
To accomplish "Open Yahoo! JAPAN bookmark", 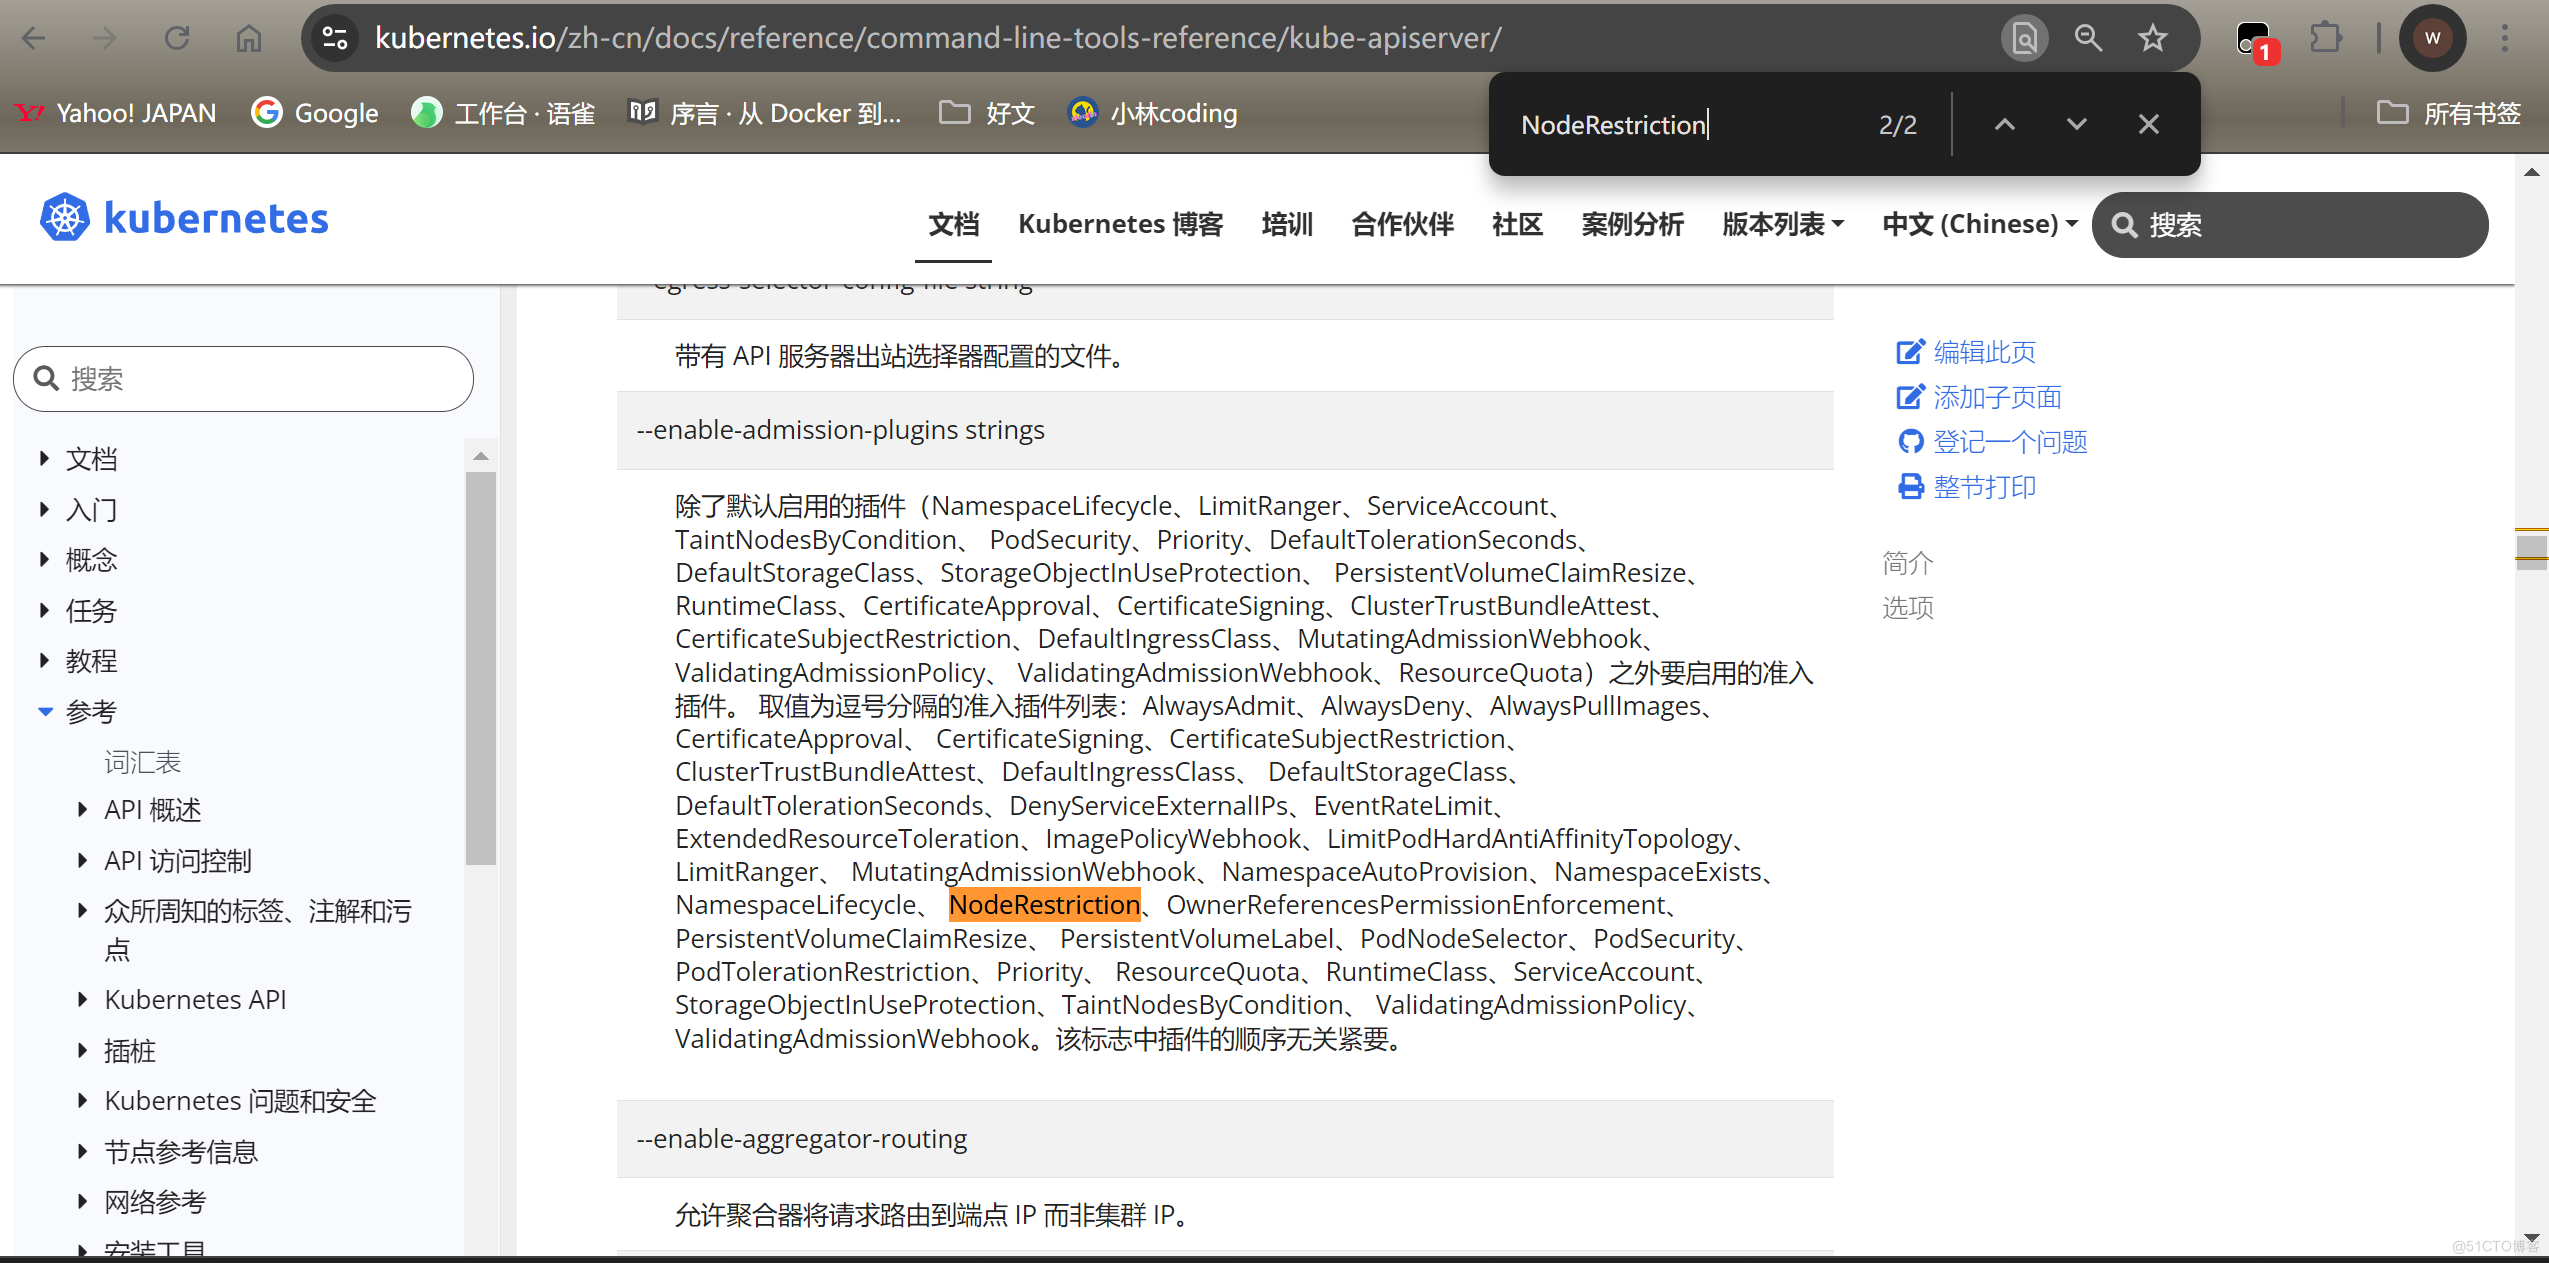I will [x=116, y=113].
